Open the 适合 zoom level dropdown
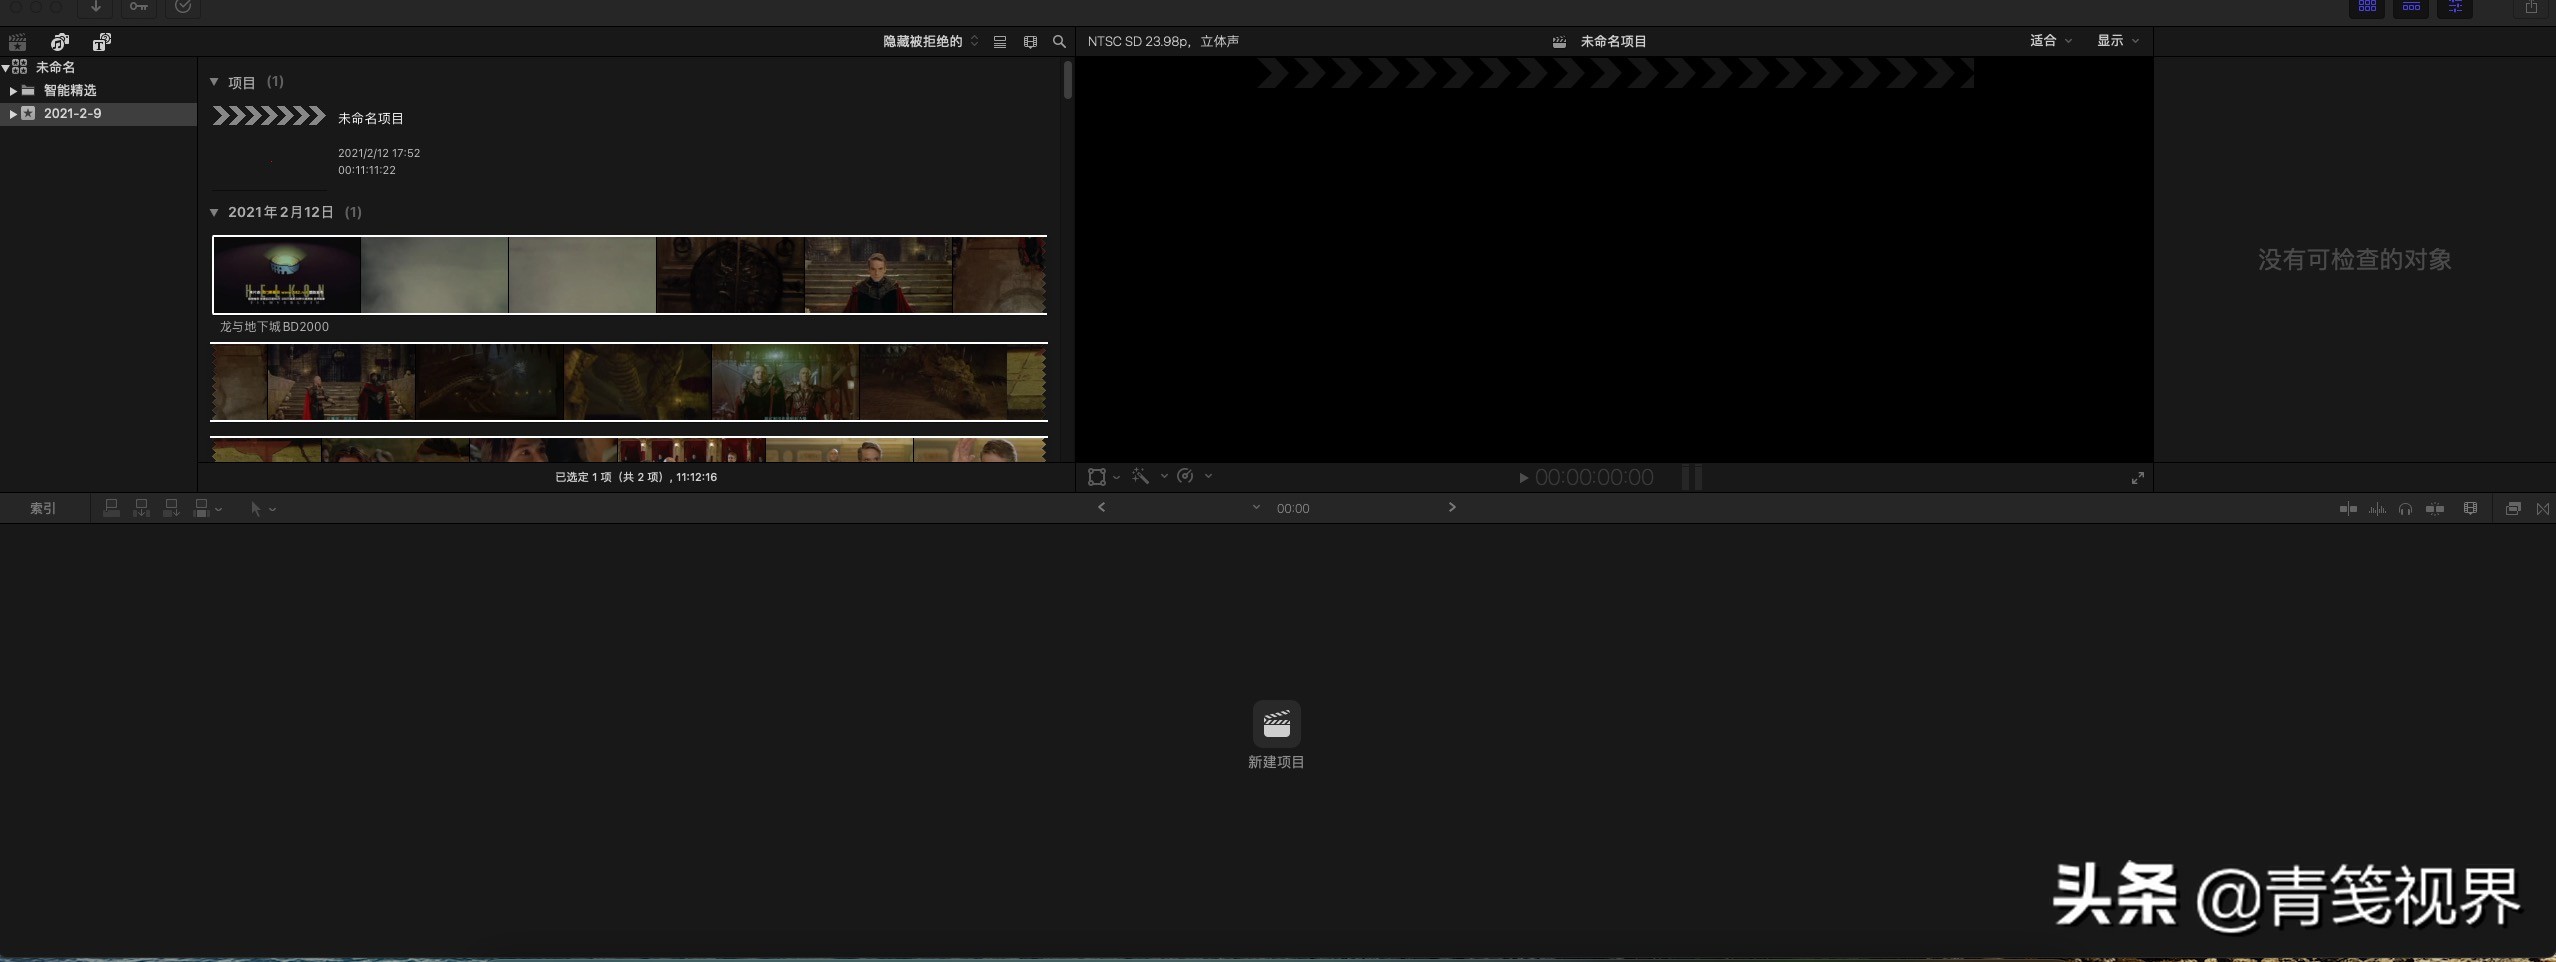This screenshot has width=2556, height=962. tap(2050, 41)
